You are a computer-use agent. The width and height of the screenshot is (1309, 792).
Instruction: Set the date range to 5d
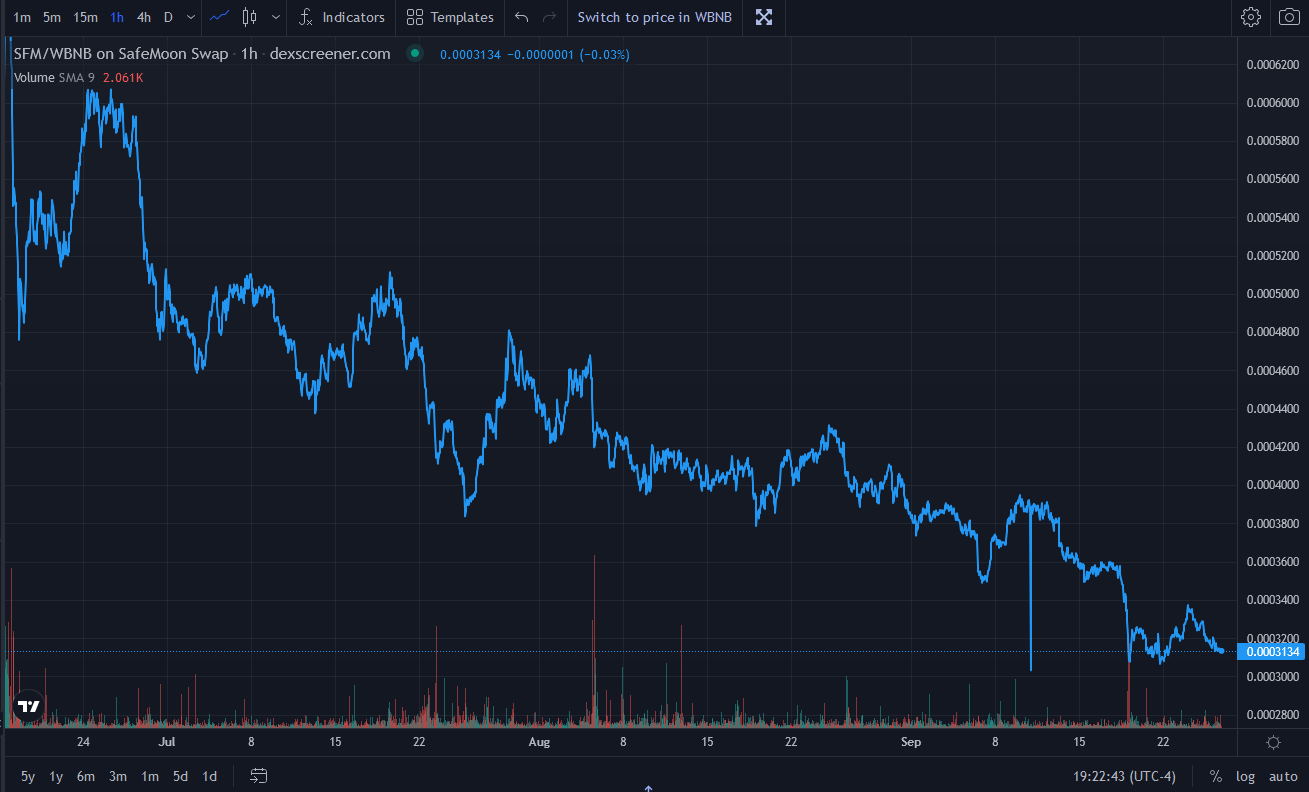pyautogui.click(x=180, y=776)
